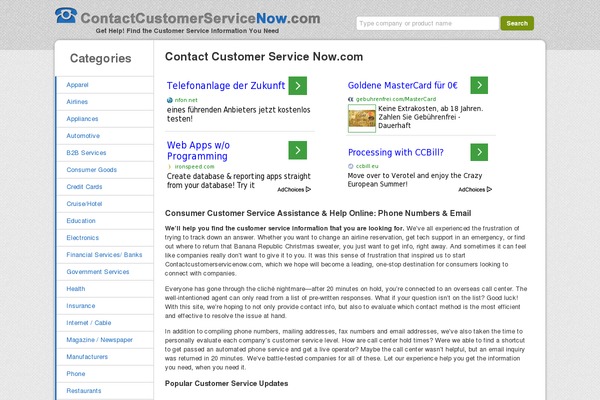Click green arrow beside Goldene MasterCard ad
The height and width of the screenshot is (400, 600).
click(479, 85)
